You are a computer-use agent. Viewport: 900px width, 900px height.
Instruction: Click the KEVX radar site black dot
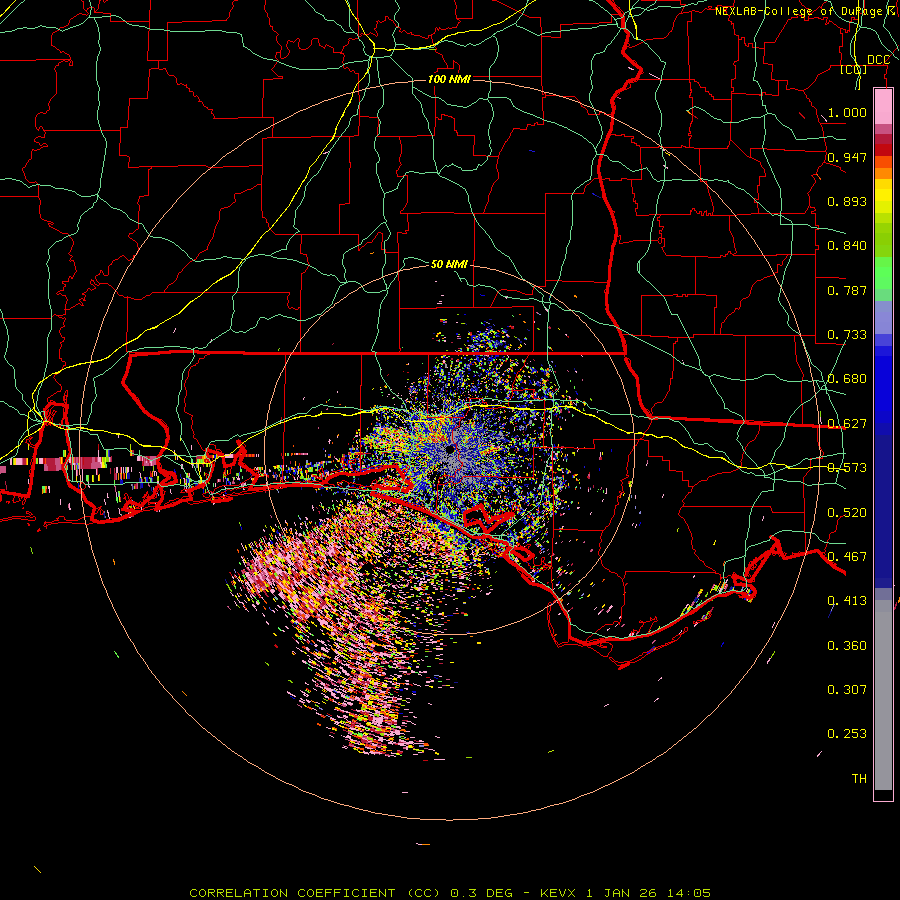pos(450,449)
